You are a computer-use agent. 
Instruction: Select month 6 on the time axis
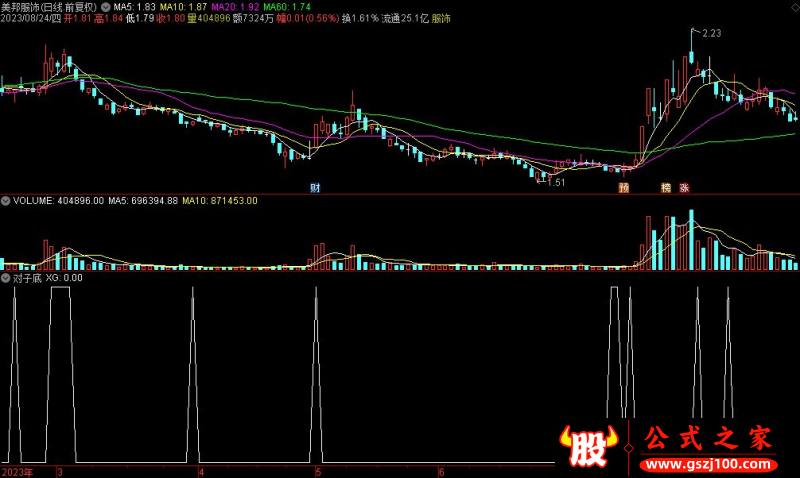[x=442, y=472]
